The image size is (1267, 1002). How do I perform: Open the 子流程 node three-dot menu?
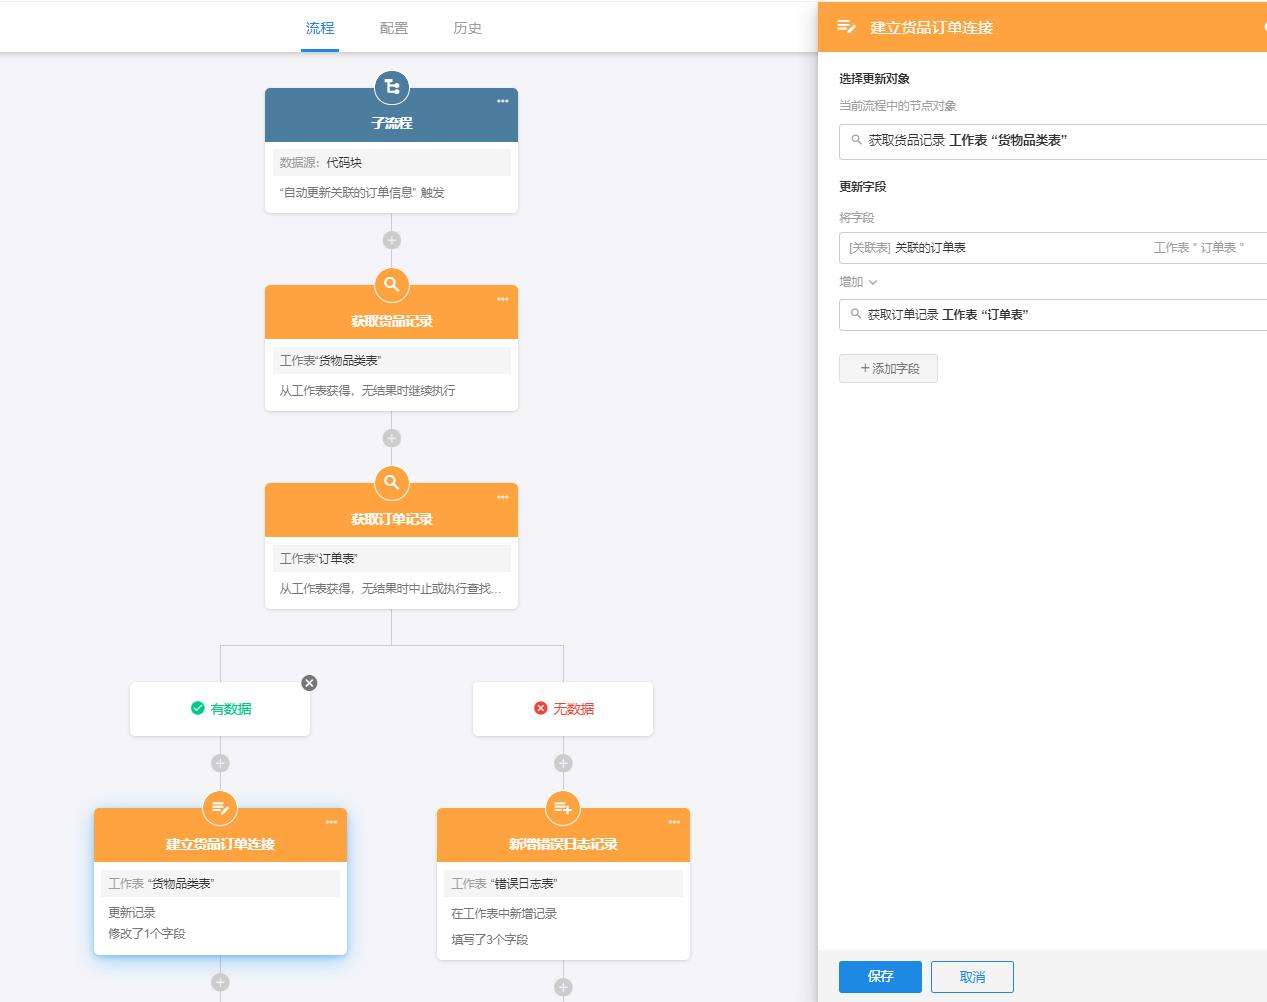[x=503, y=101]
